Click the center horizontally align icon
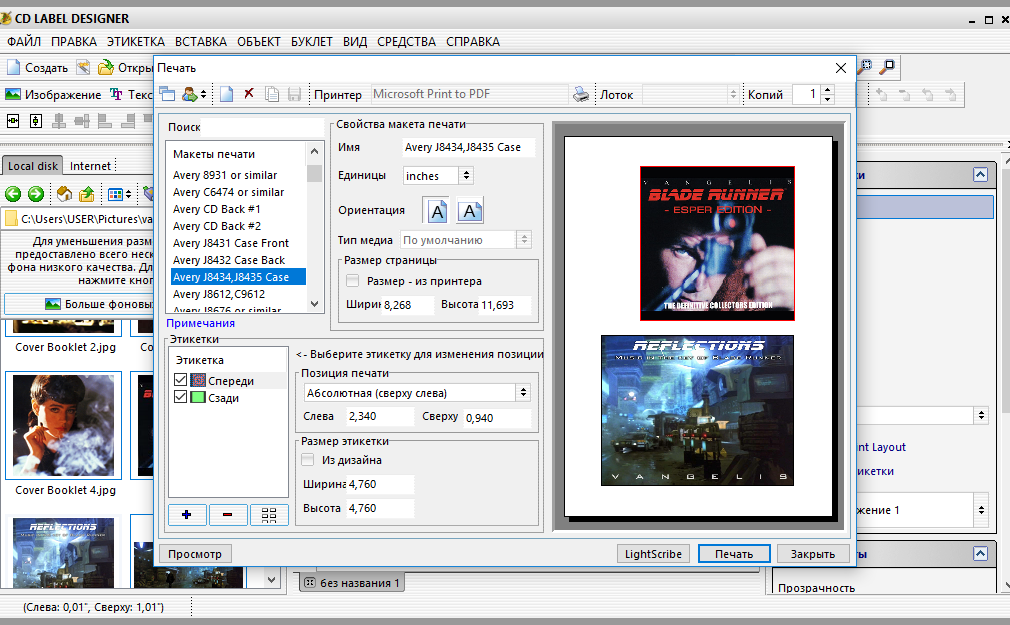The image size is (1010, 625). [13, 120]
